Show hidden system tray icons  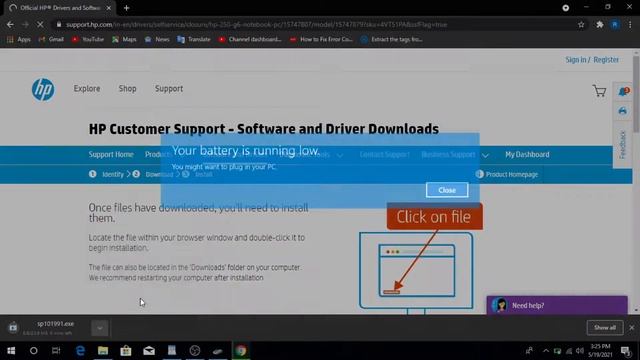click(x=546, y=351)
